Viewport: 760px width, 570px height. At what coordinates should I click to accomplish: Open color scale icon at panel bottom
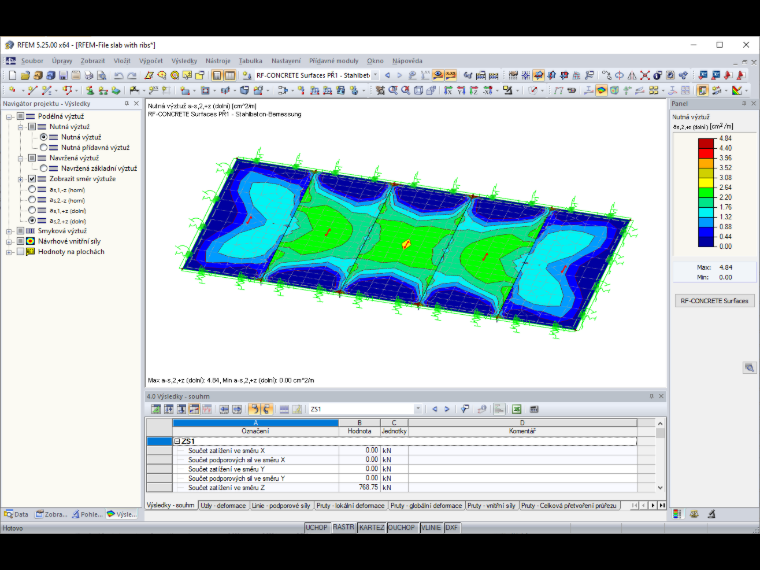(677, 514)
